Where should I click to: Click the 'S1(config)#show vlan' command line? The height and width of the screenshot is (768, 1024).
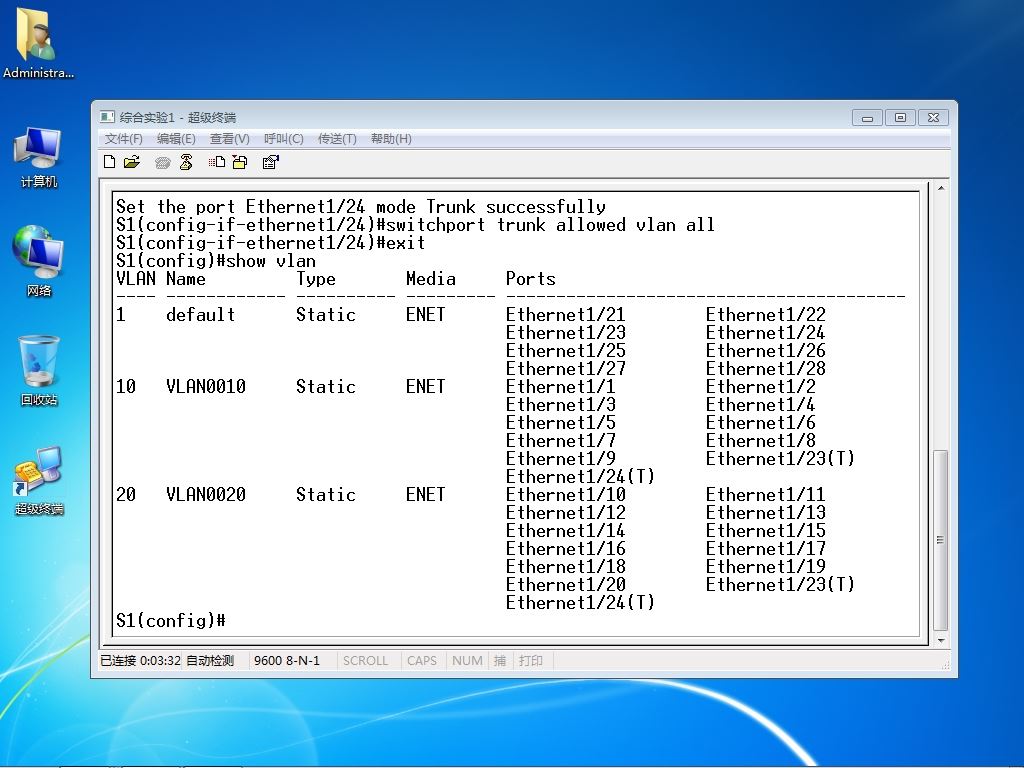(216, 261)
